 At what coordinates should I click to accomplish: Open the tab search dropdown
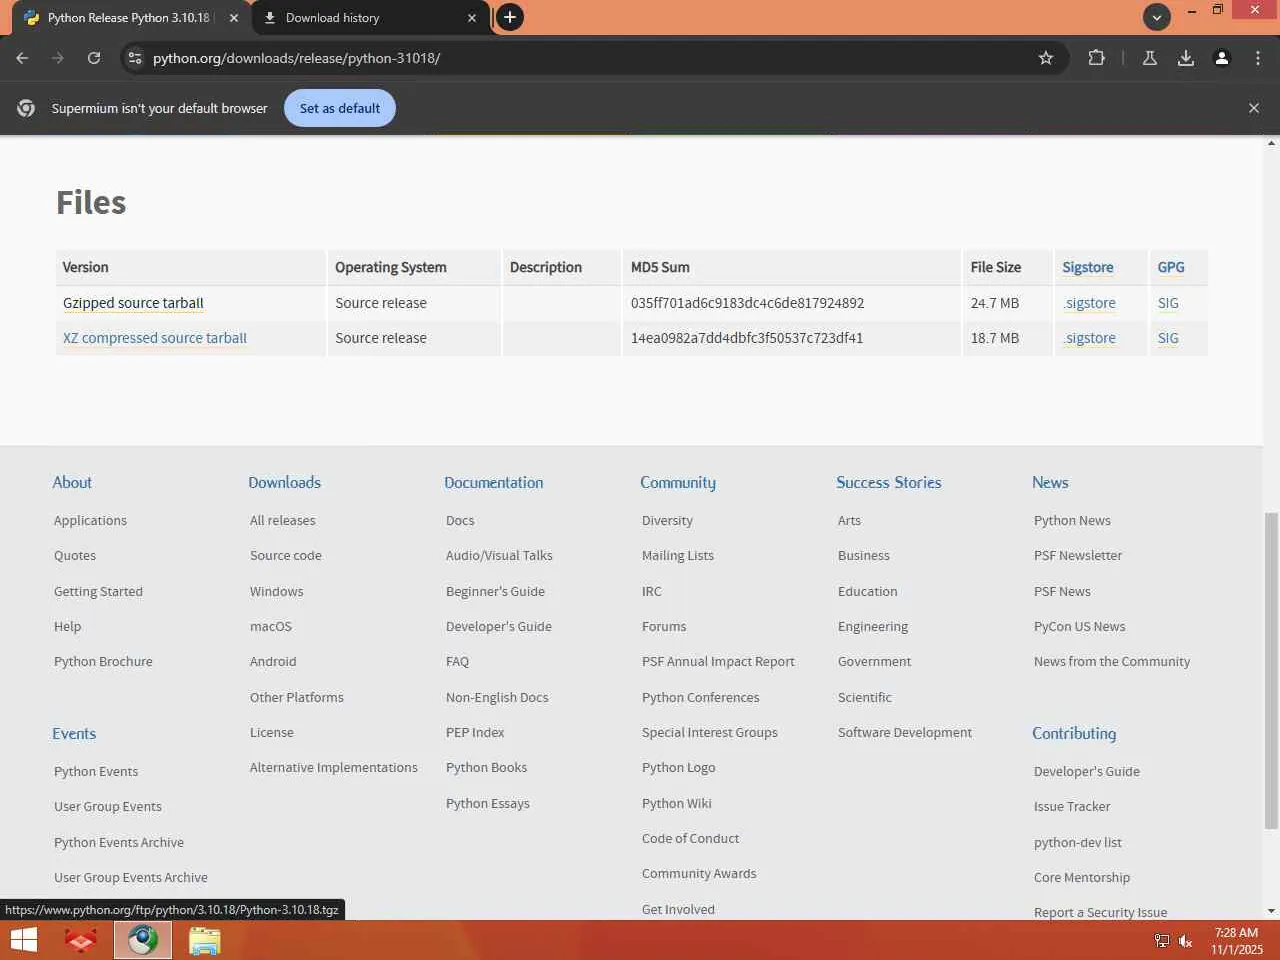[1157, 17]
